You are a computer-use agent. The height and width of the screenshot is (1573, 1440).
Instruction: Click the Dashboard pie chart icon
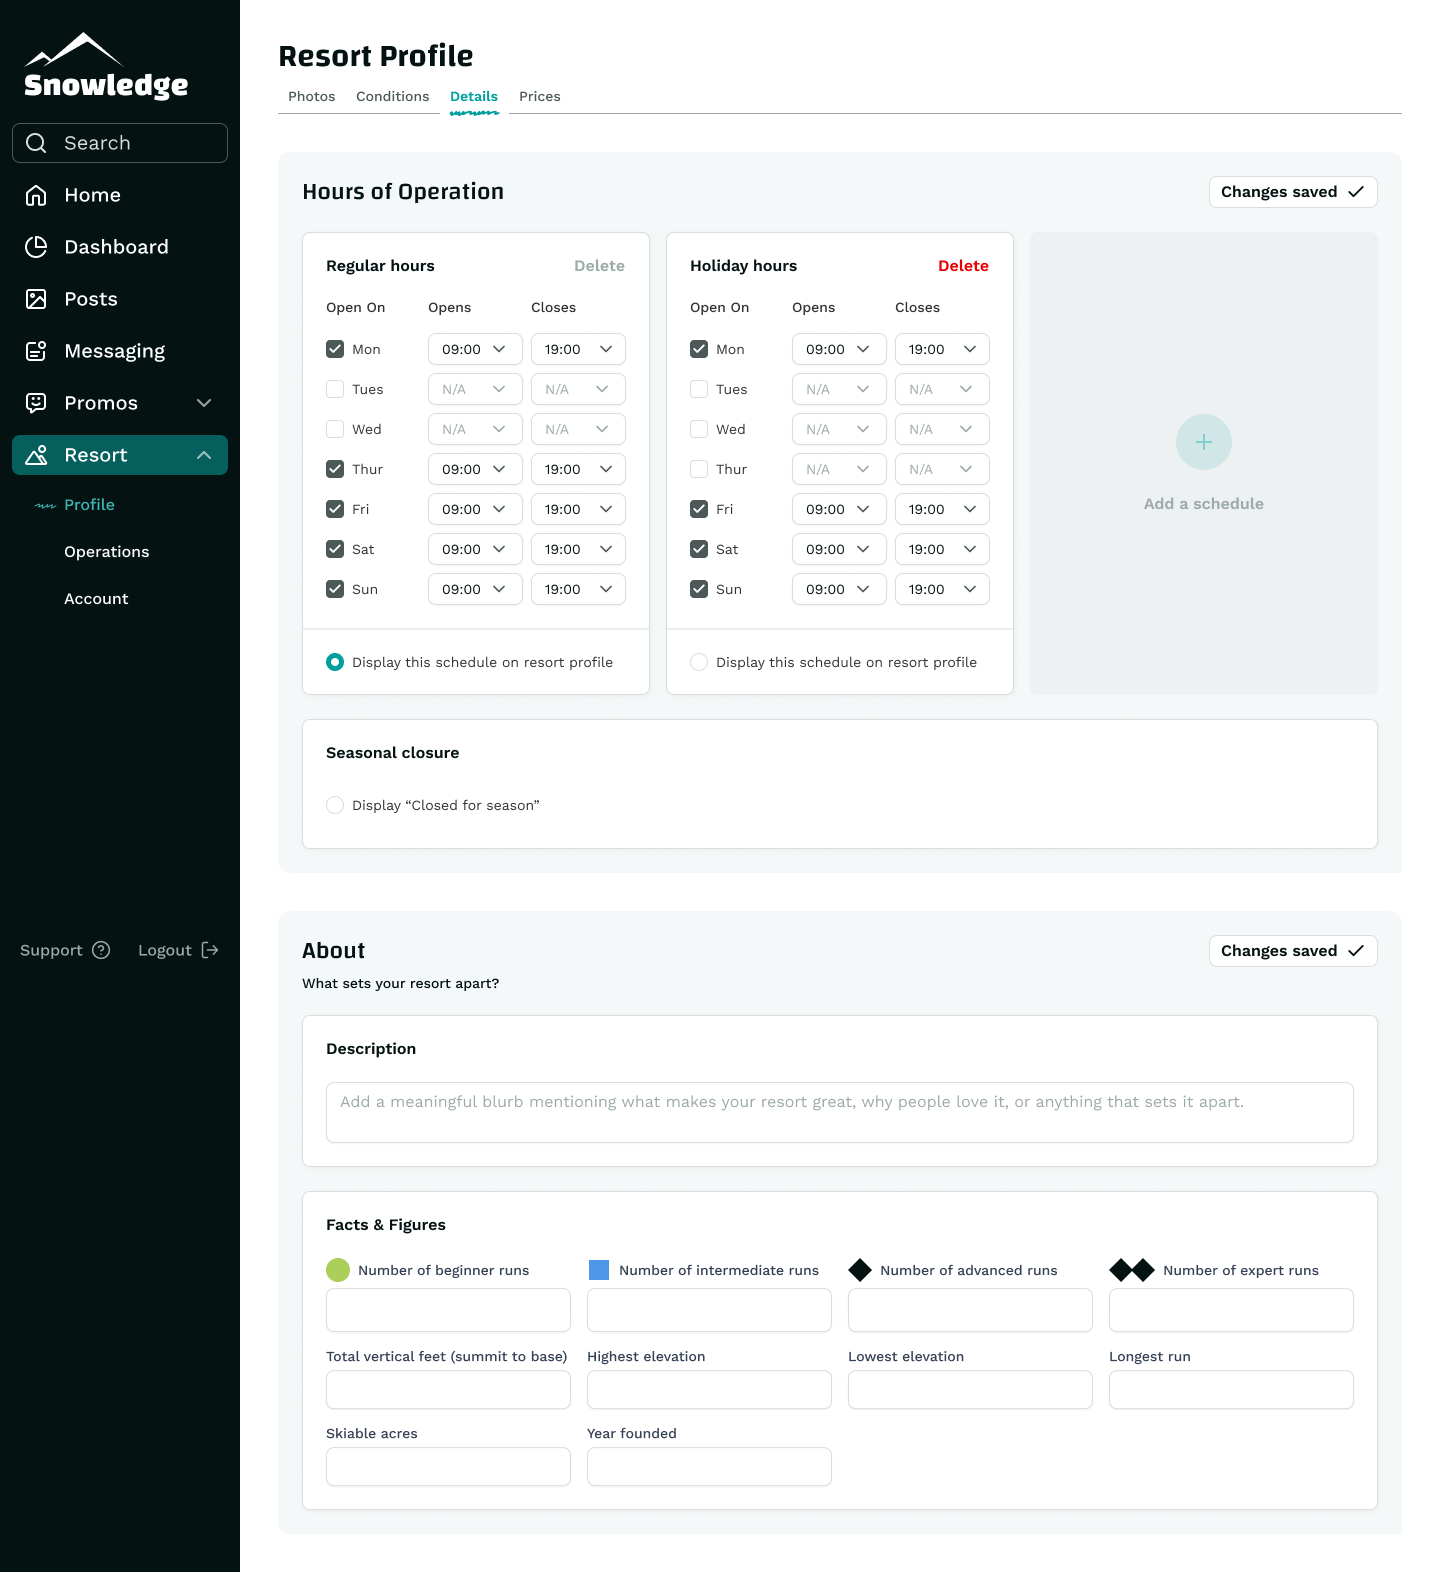(x=36, y=247)
